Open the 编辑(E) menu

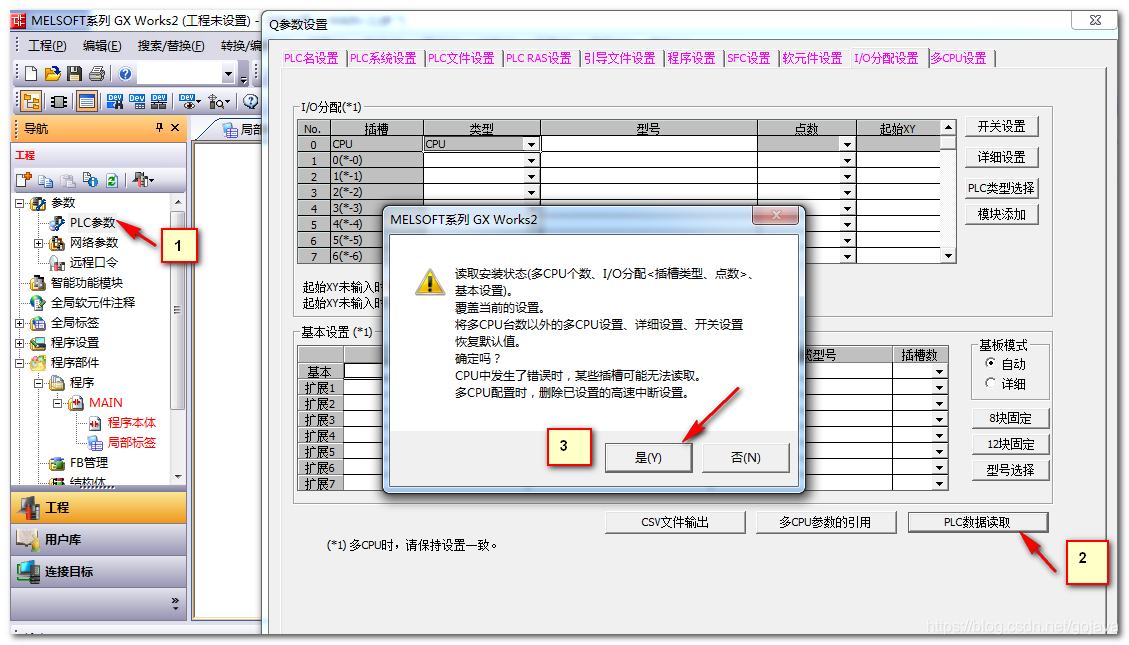(102, 46)
